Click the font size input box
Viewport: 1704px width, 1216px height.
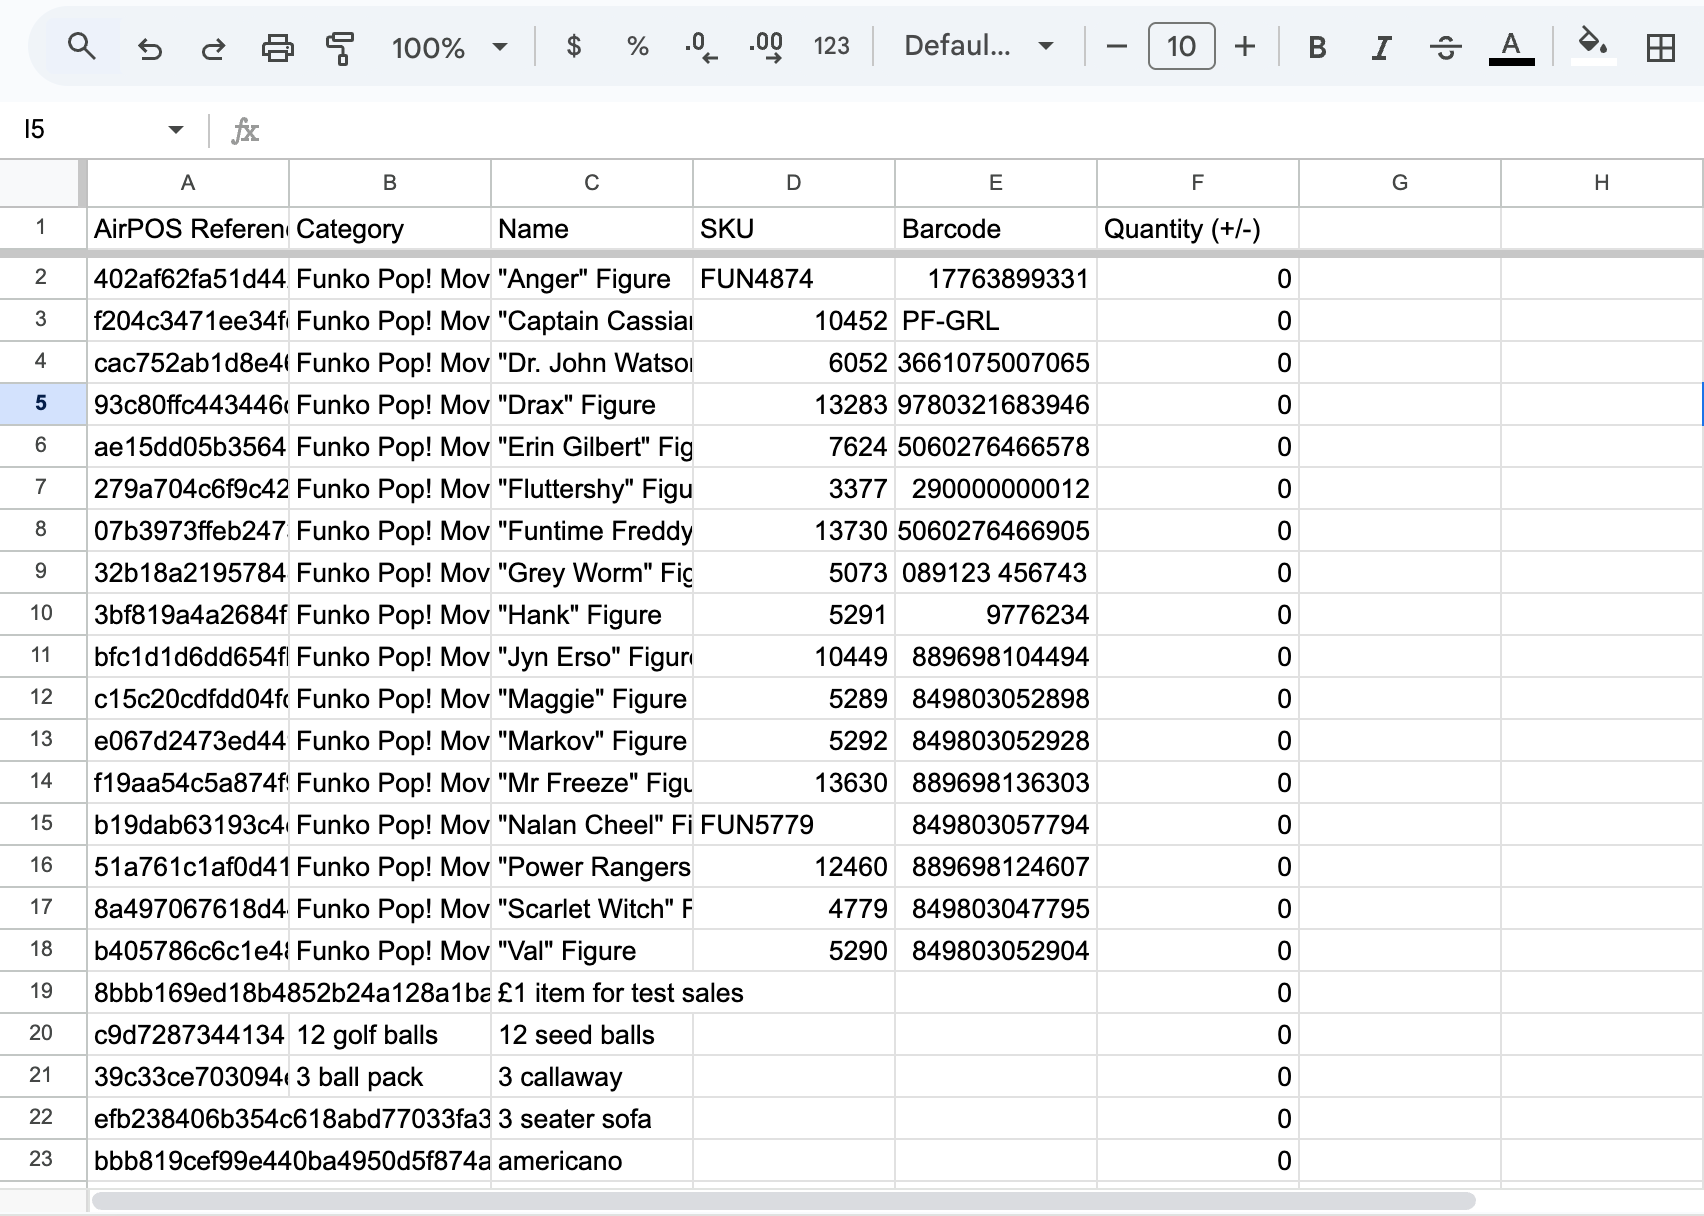[1181, 46]
